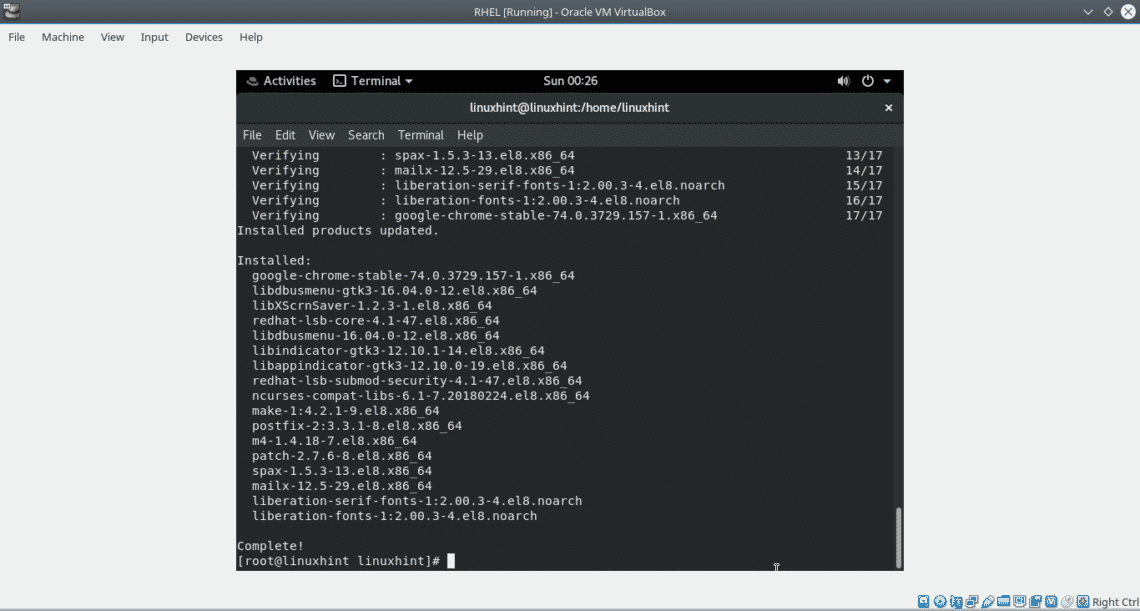Click installed google-chrome-stable-74.0.3729.157-1.x86_64 entry
The width and height of the screenshot is (1140, 611).
[414, 276]
